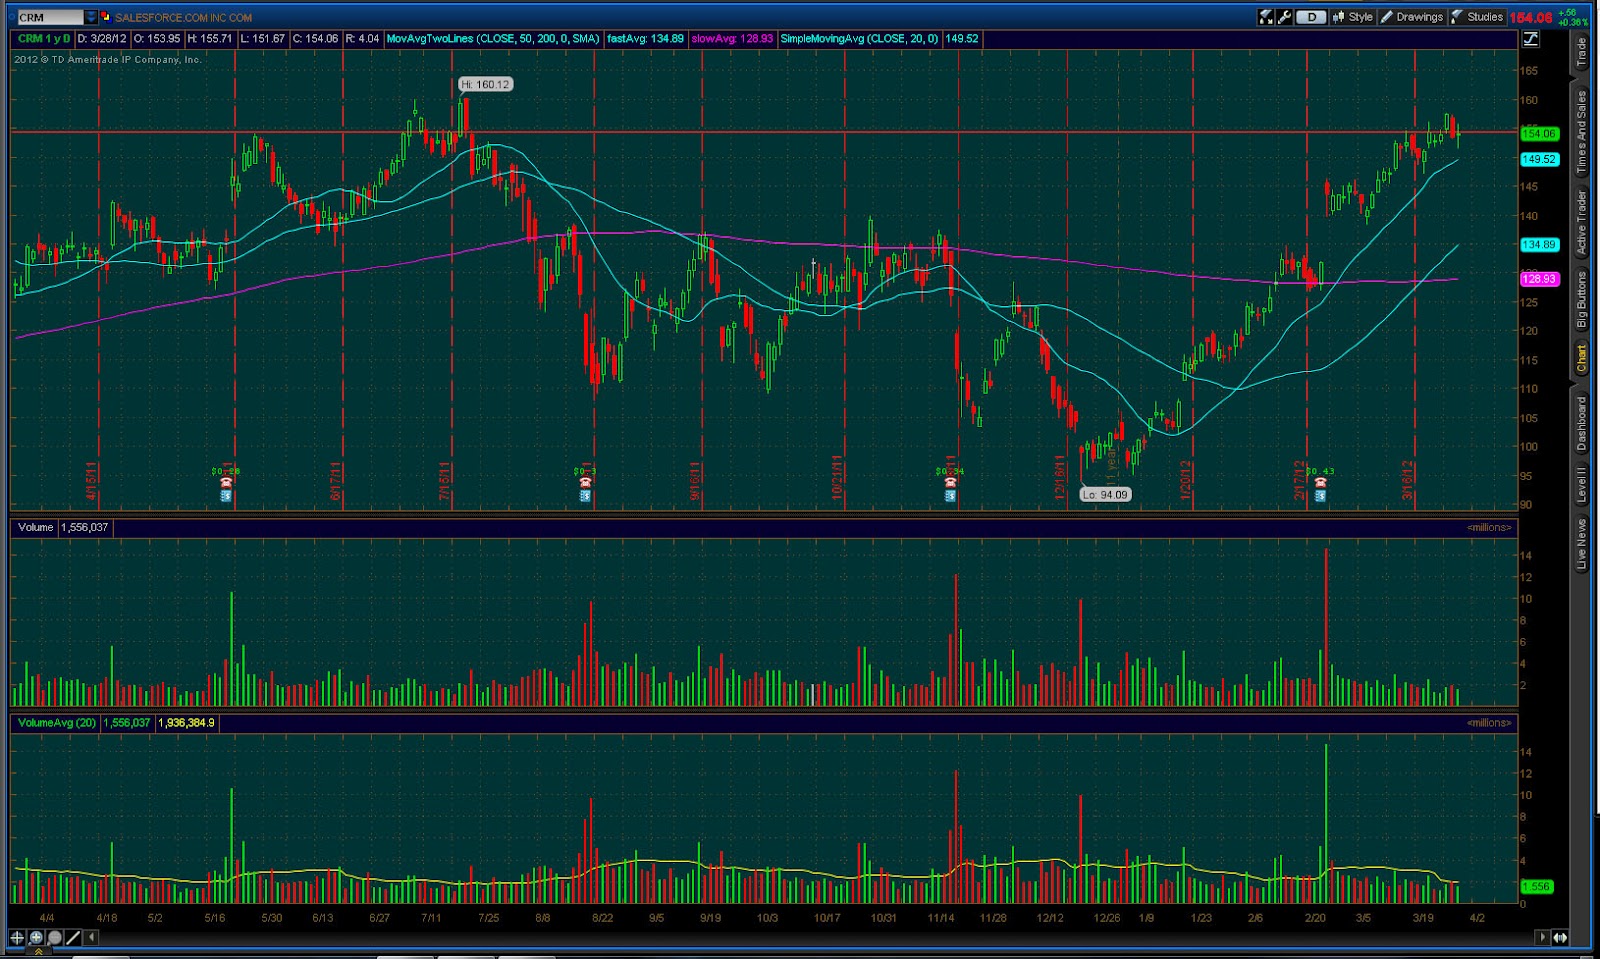Switch to the Trade side tab
The height and width of the screenshot is (959, 1600).
[x=1581, y=52]
